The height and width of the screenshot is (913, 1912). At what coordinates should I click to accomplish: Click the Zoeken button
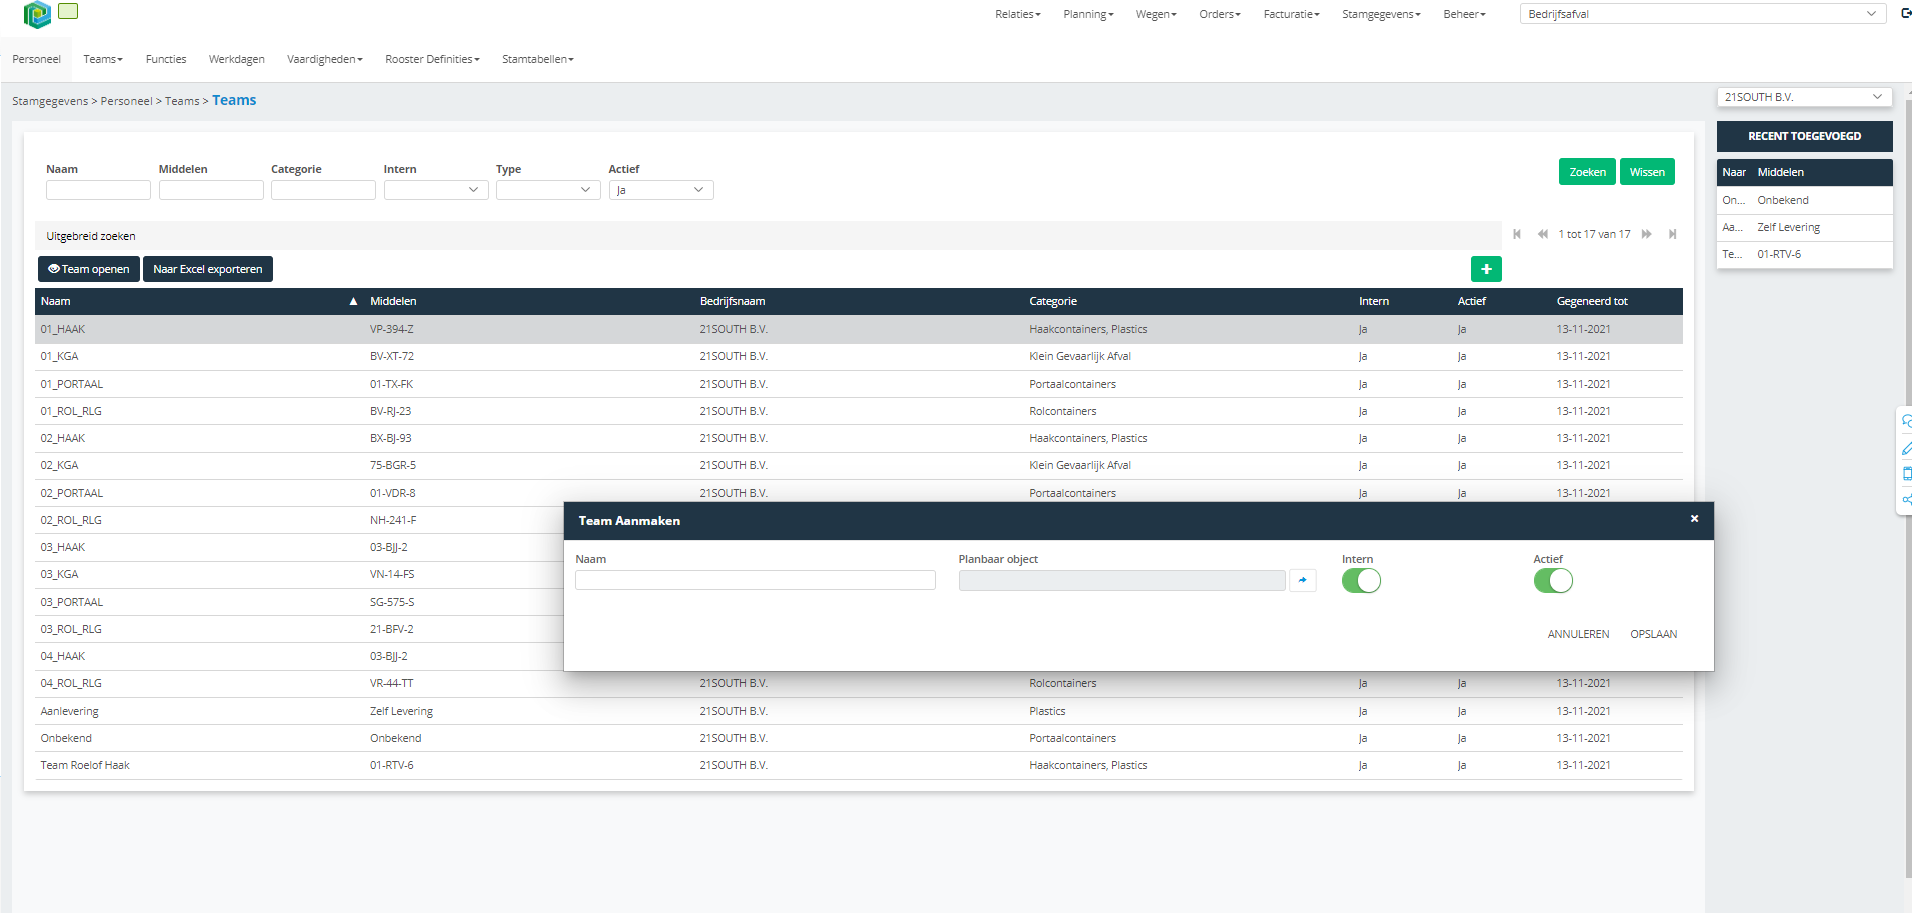[1587, 172]
